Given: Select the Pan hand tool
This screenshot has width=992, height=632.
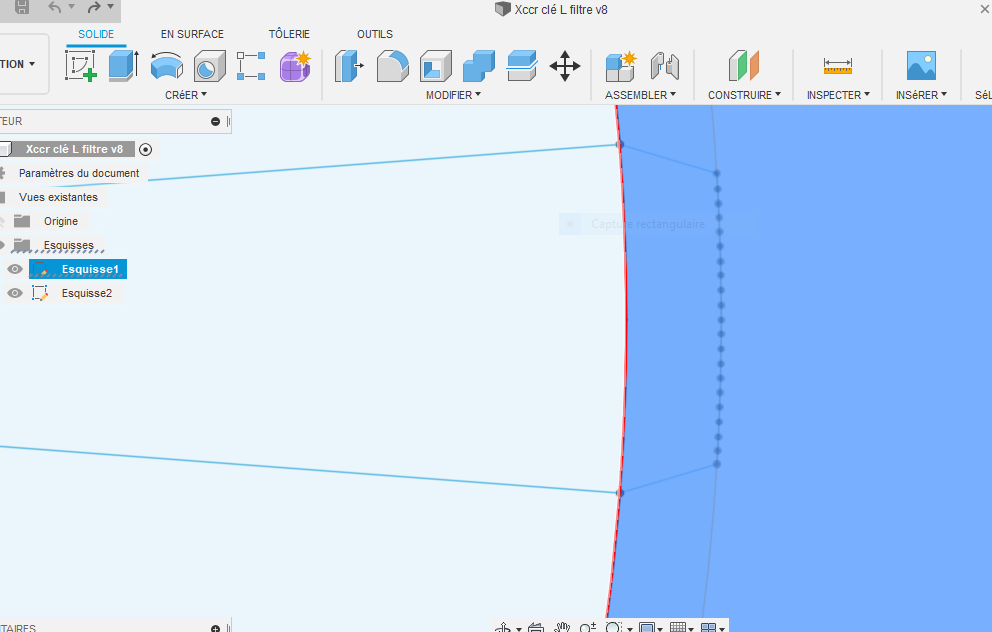Looking at the screenshot, I should pos(562,628).
